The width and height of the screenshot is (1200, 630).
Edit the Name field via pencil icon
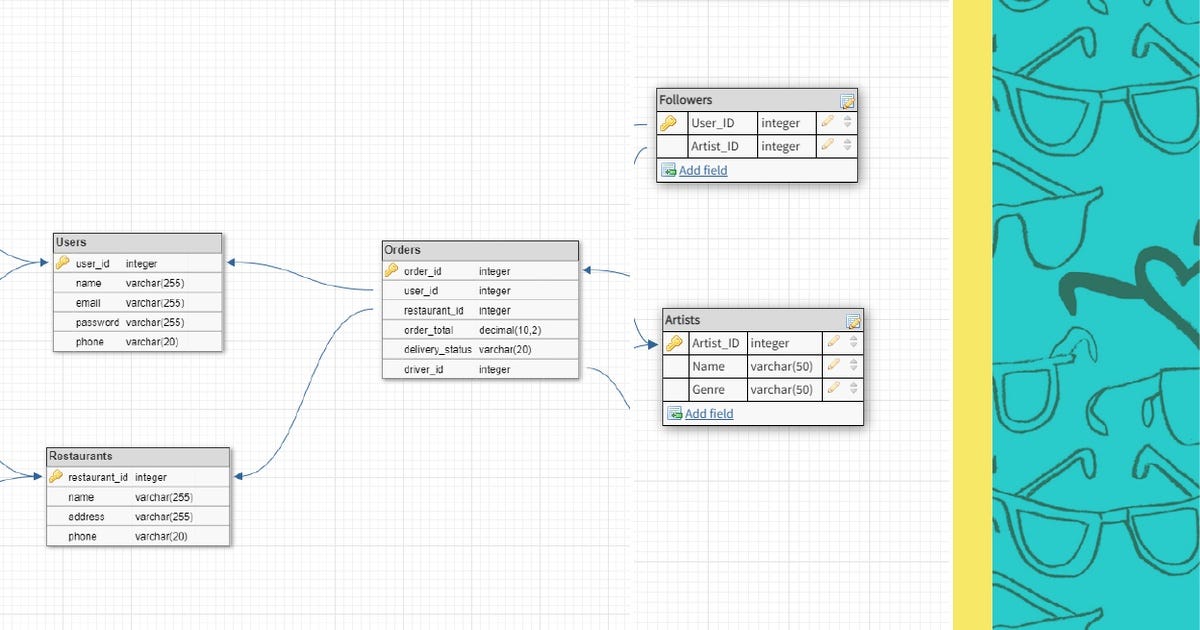pyautogui.click(x=833, y=366)
